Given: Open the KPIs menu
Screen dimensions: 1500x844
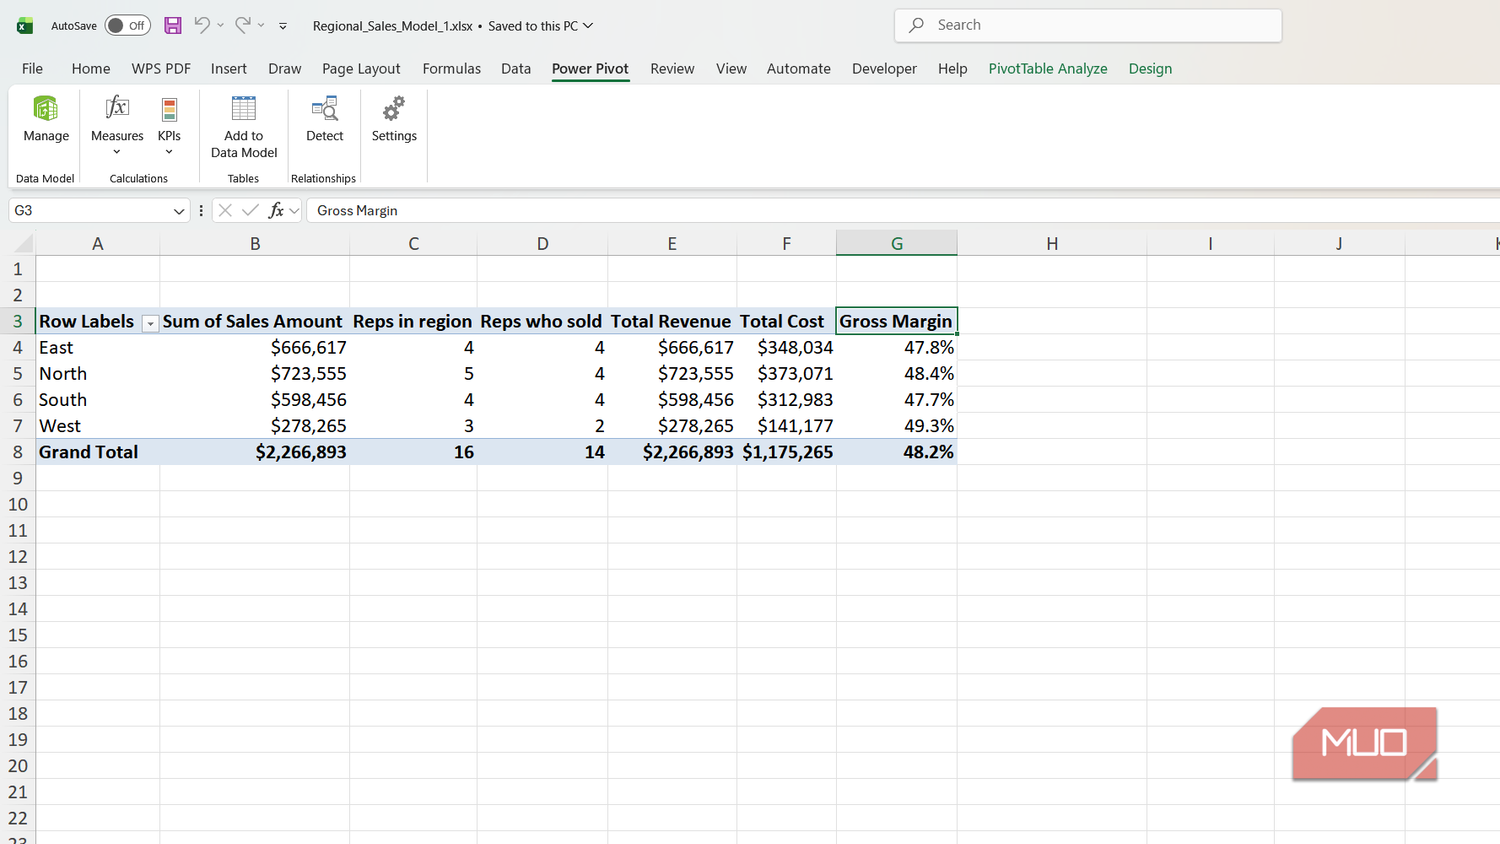Looking at the screenshot, I should click(x=169, y=125).
